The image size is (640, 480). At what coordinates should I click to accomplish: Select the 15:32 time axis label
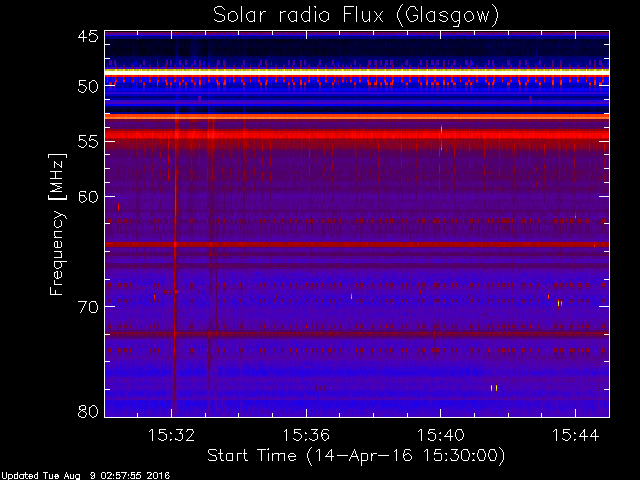[x=171, y=435]
